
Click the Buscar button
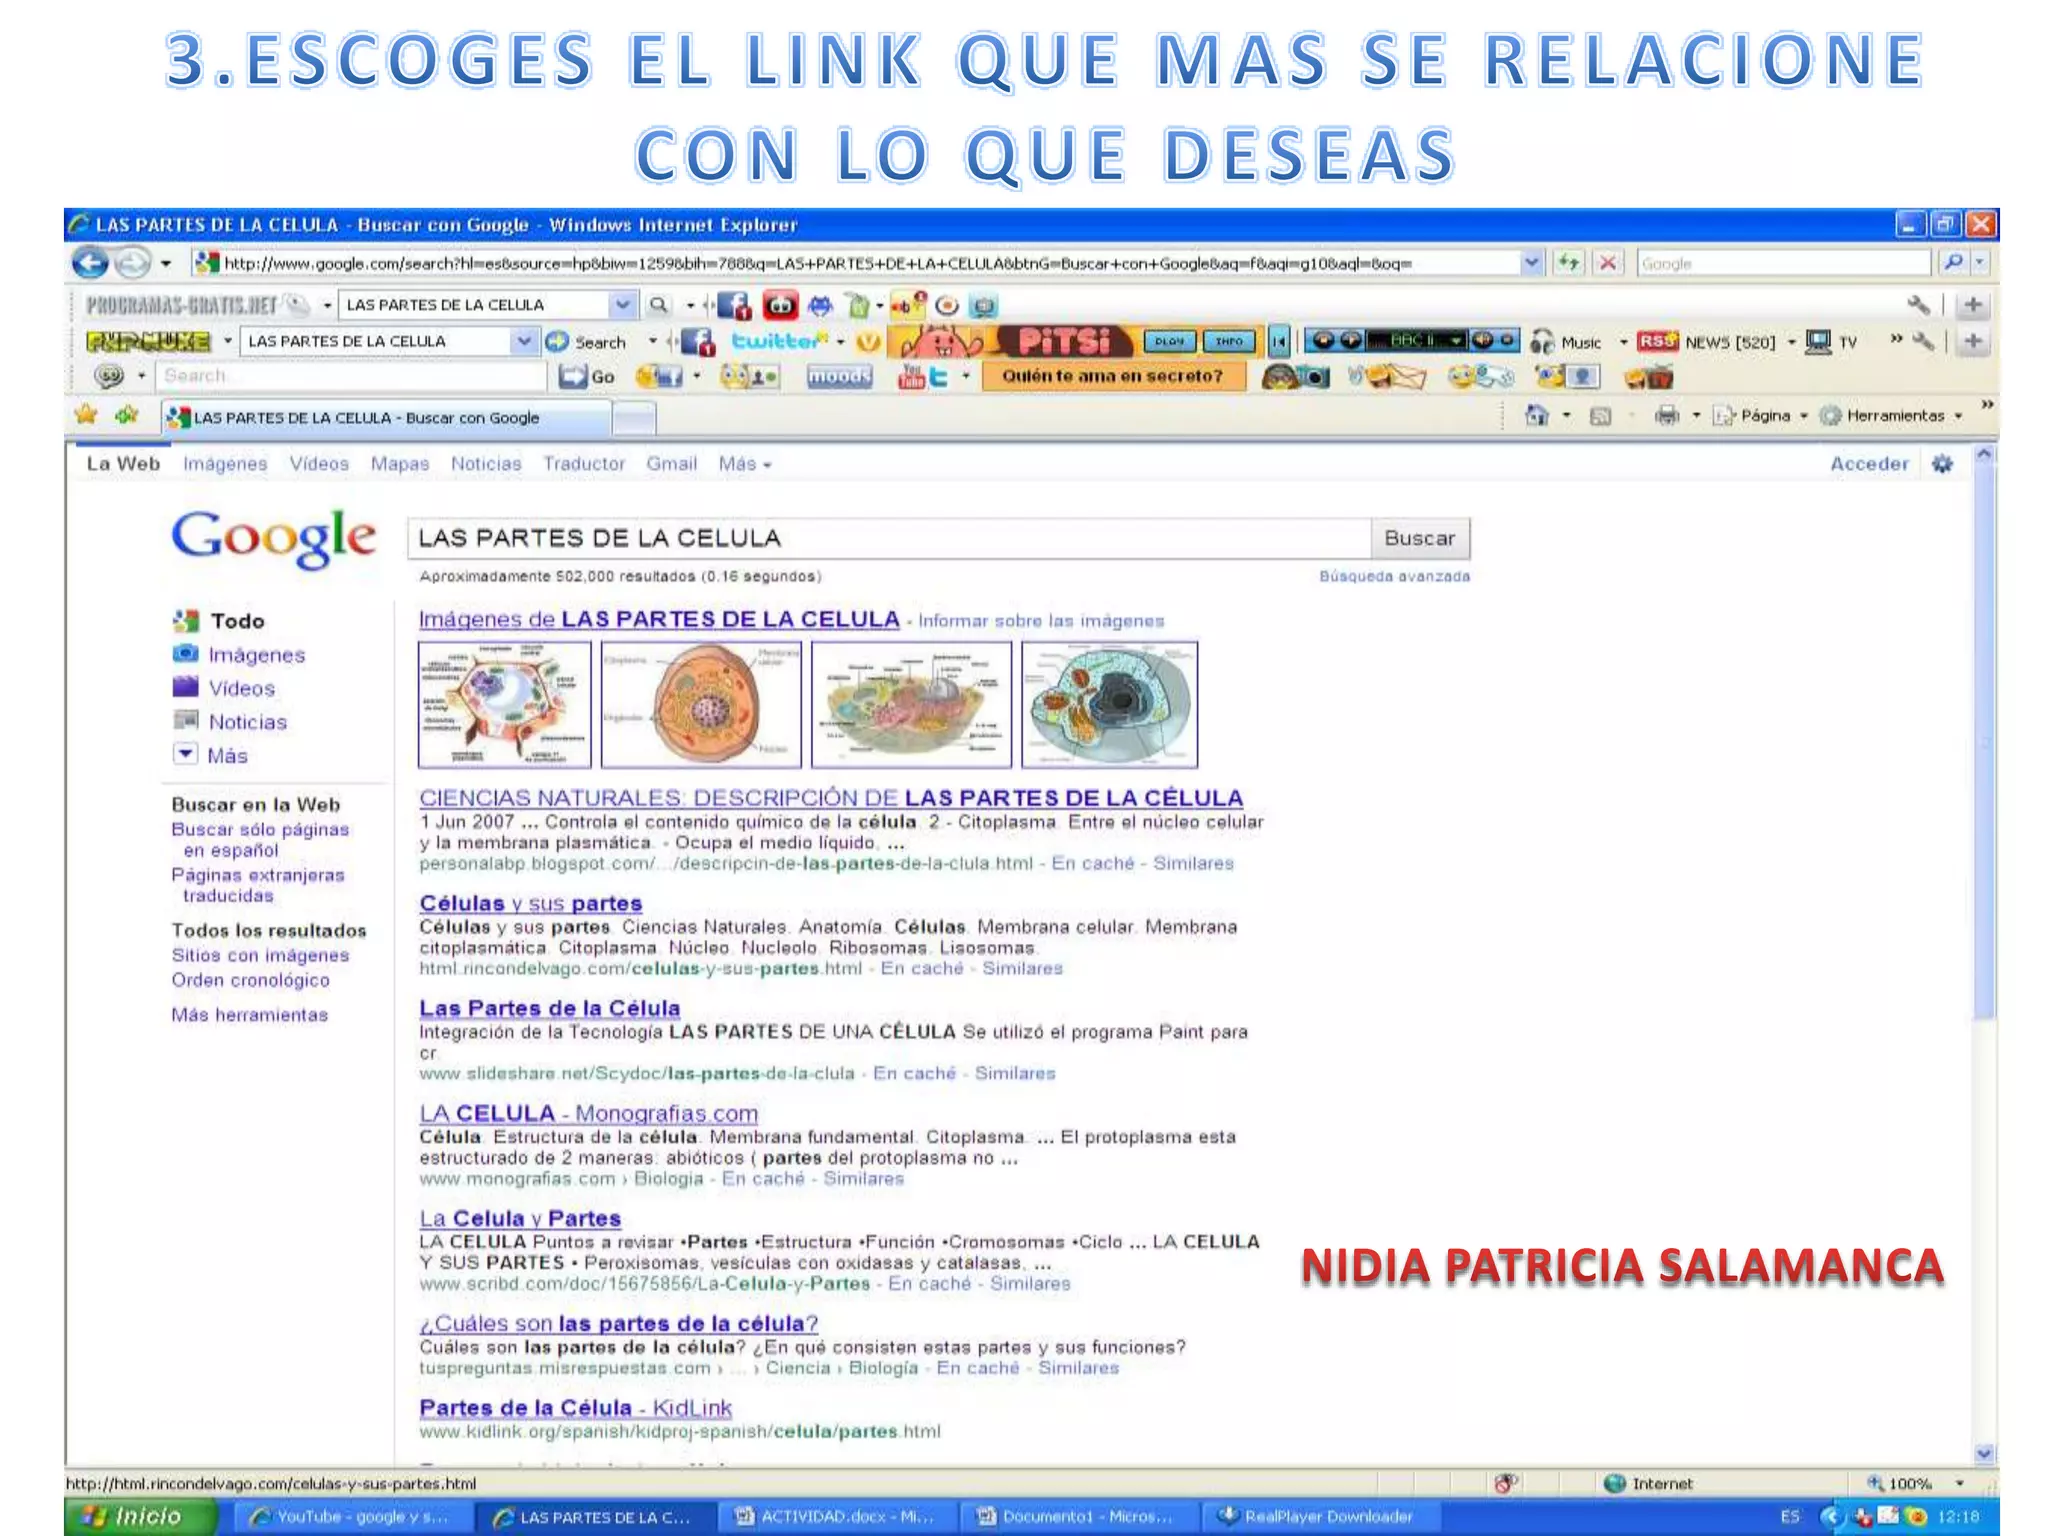(x=1420, y=538)
